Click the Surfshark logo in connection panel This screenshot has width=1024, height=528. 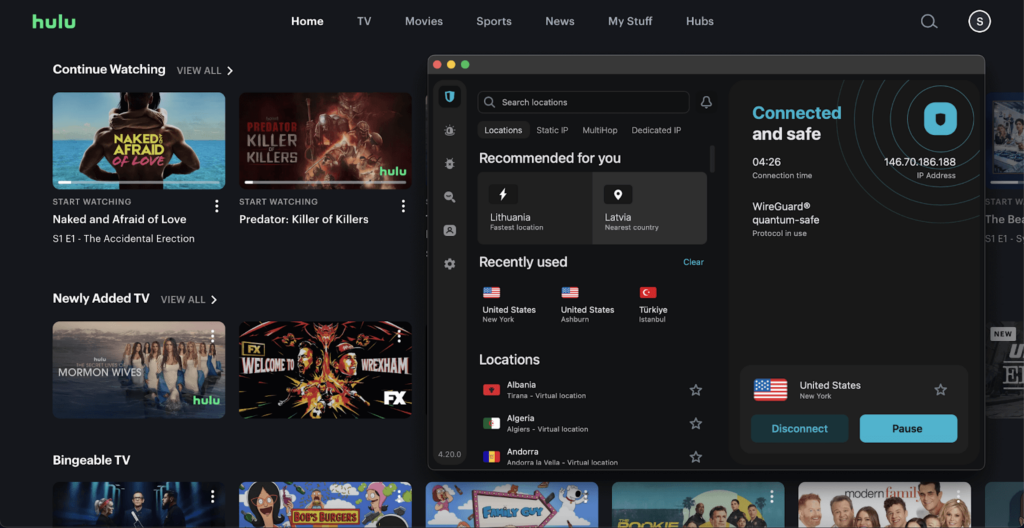pyautogui.click(x=940, y=119)
